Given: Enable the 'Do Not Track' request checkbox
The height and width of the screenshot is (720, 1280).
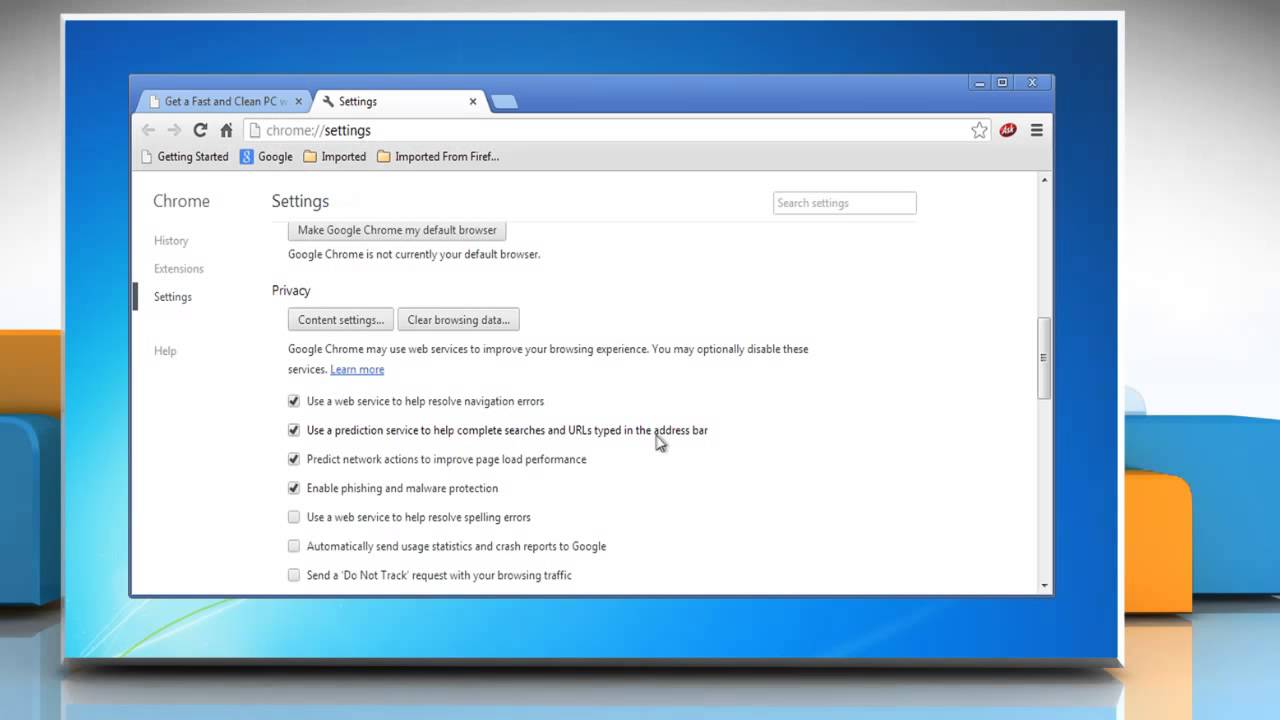Looking at the screenshot, I should [294, 575].
